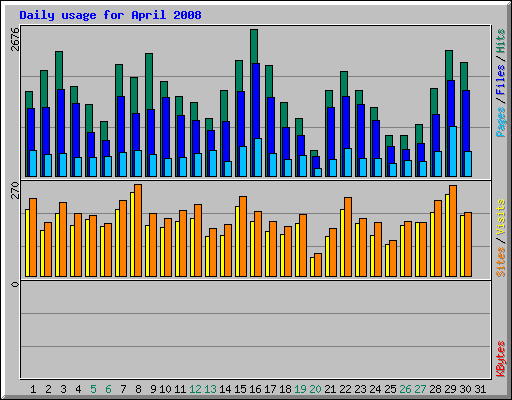The image size is (512, 400).
Task: Click the 0 axis value label
Action: click(15, 284)
